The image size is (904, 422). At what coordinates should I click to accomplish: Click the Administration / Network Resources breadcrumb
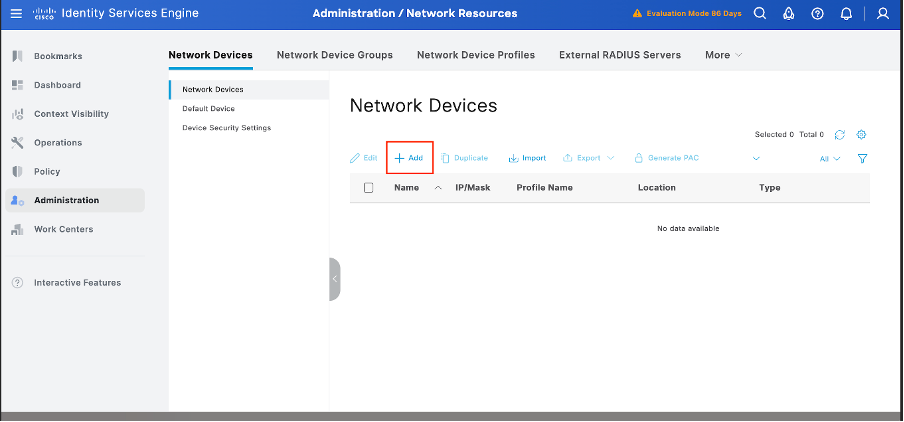coord(415,13)
